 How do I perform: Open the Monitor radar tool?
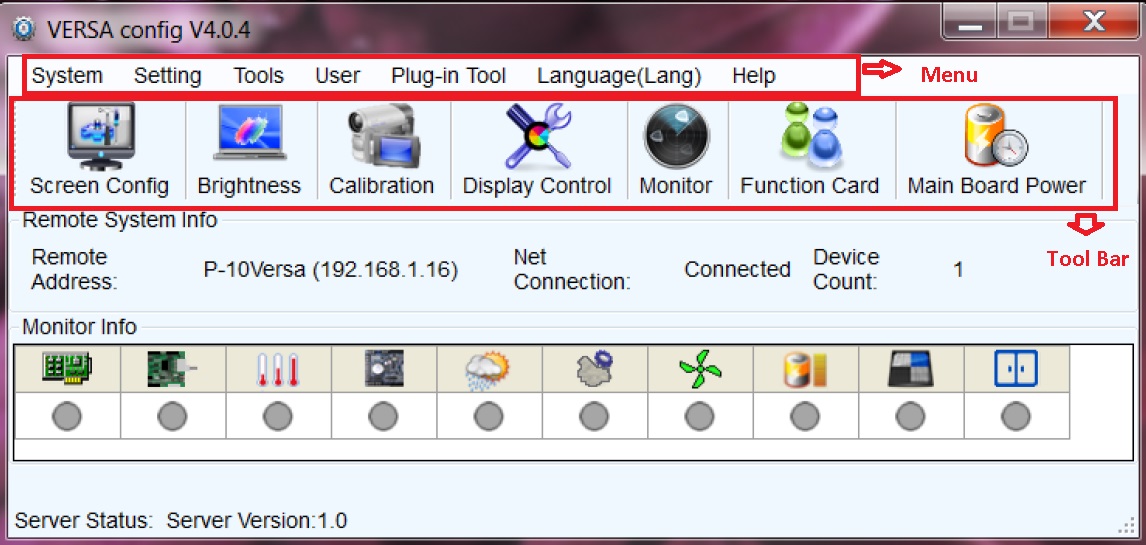(676, 151)
